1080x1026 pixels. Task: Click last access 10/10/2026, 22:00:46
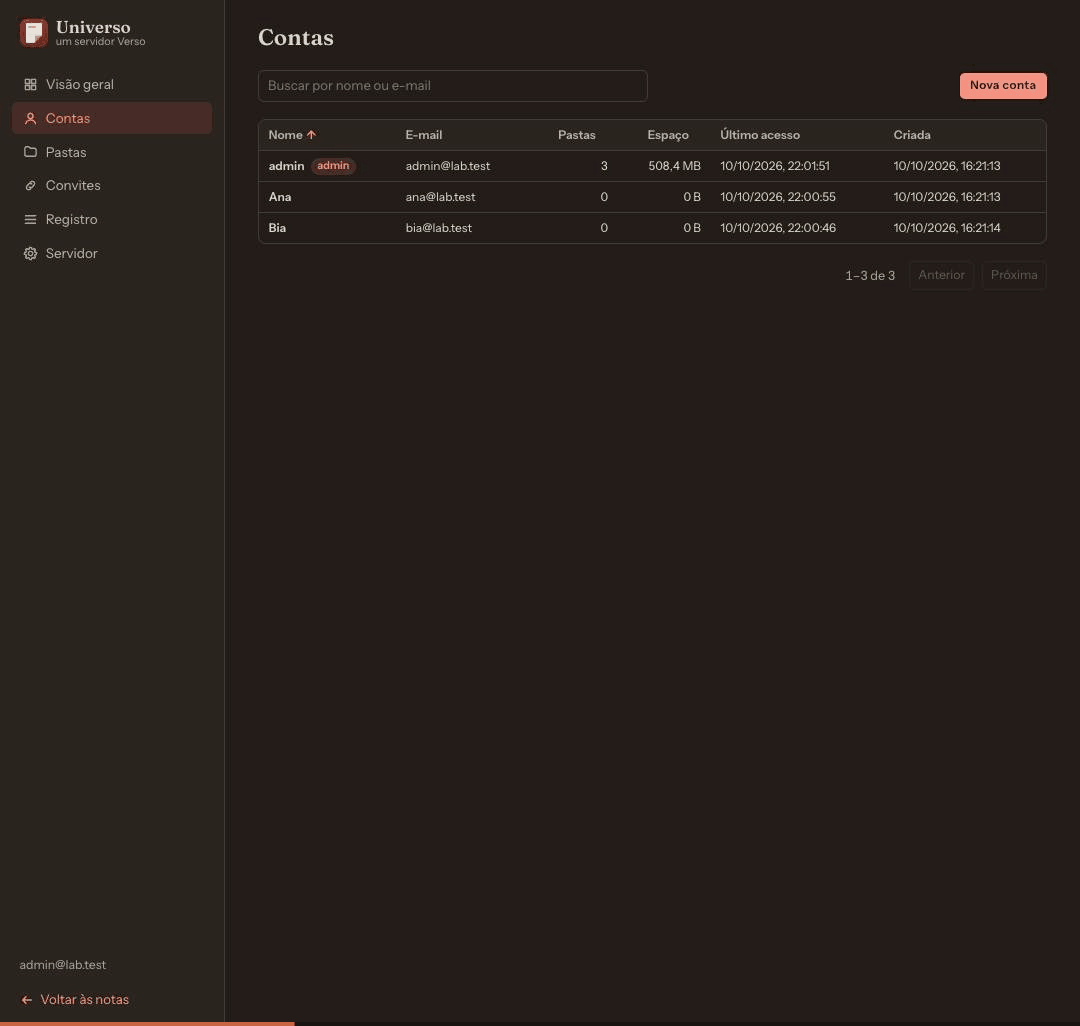coord(778,228)
